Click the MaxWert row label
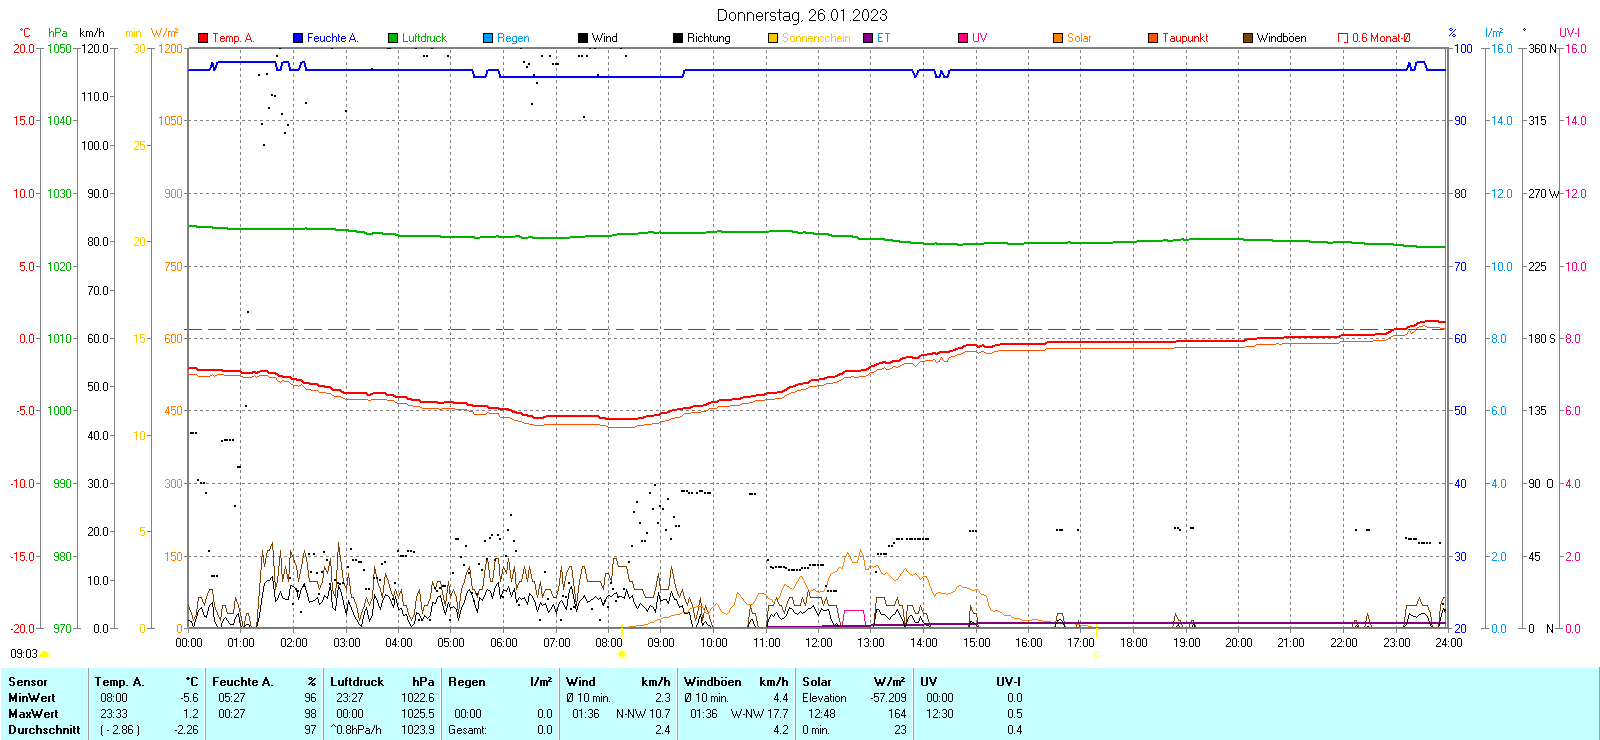The height and width of the screenshot is (740, 1600). [33, 714]
